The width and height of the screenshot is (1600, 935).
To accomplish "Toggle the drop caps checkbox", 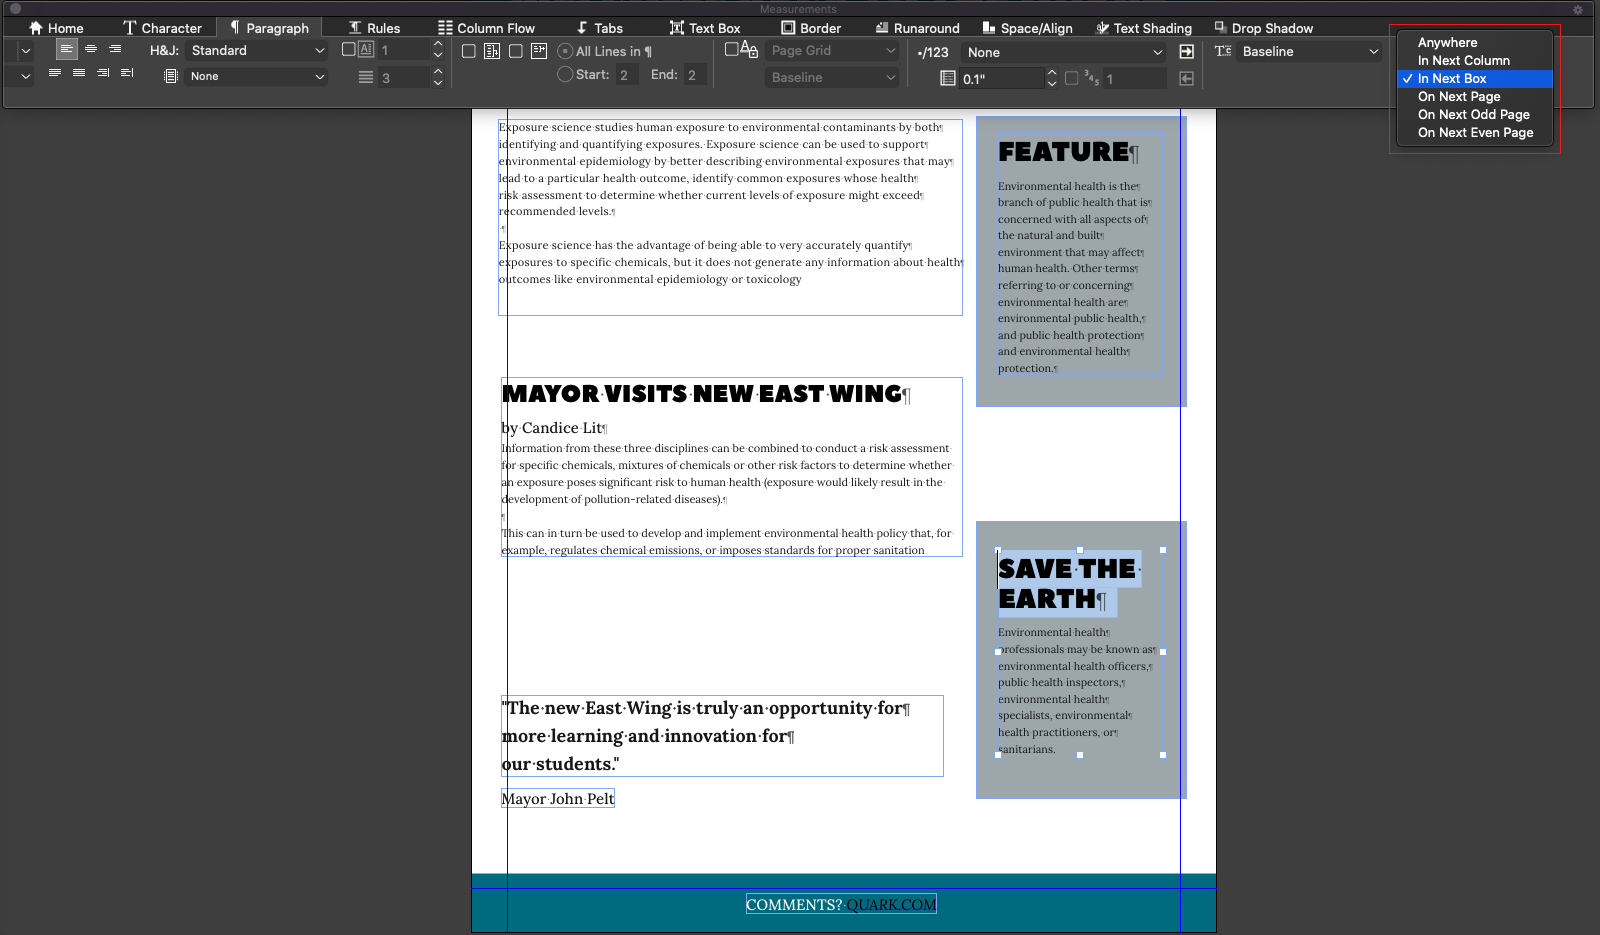I will [349, 49].
